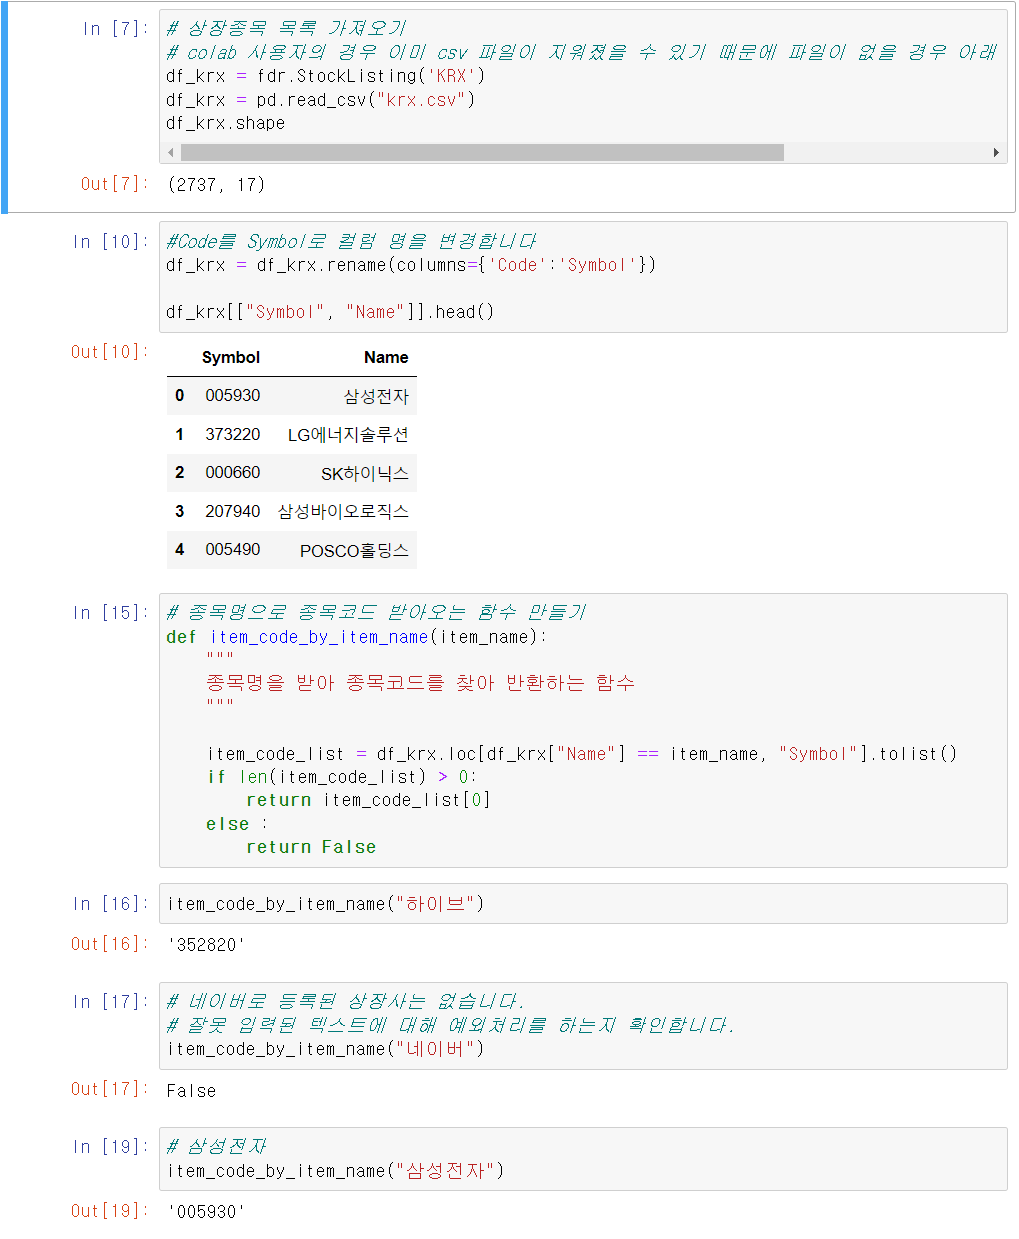The width and height of the screenshot is (1019, 1239).
Task: Click the cell 207940 in output table
Action: tap(233, 512)
